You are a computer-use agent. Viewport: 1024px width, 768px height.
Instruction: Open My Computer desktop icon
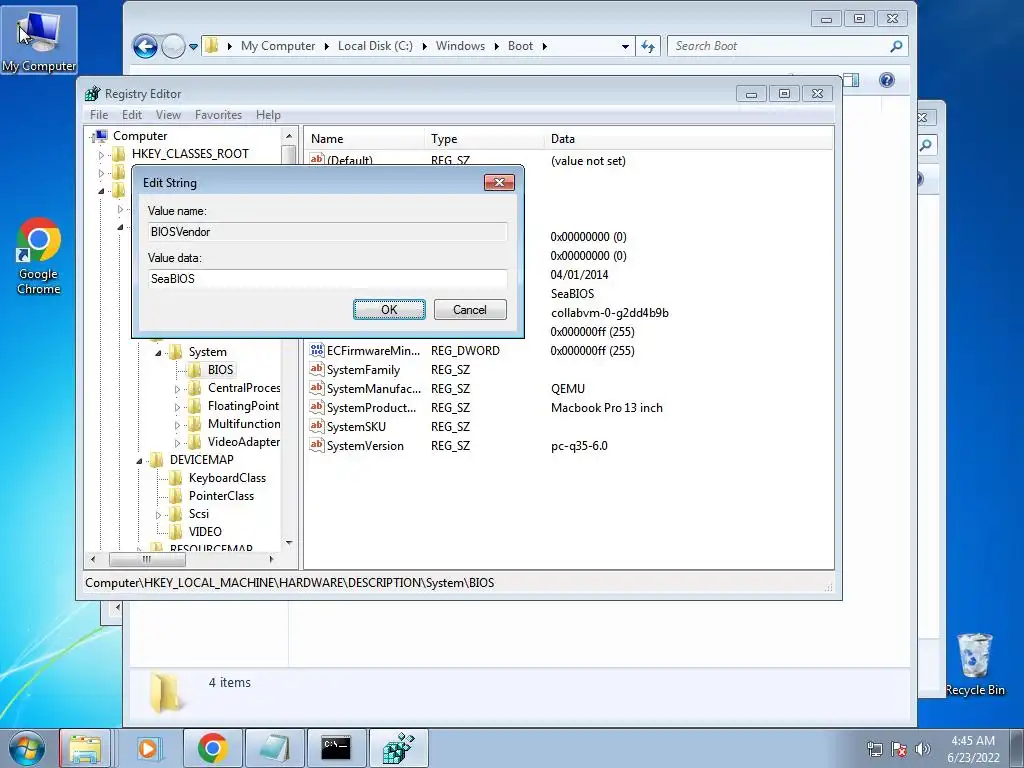click(x=39, y=40)
